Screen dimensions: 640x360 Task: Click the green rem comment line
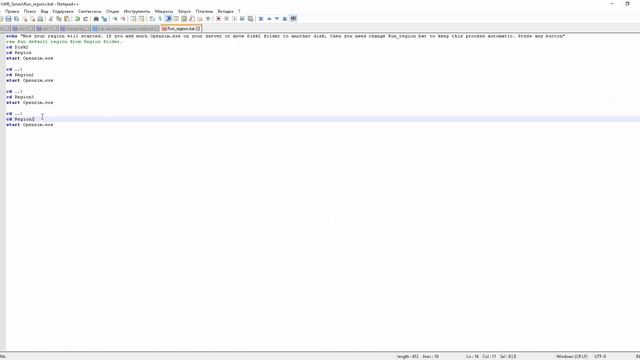64,42
